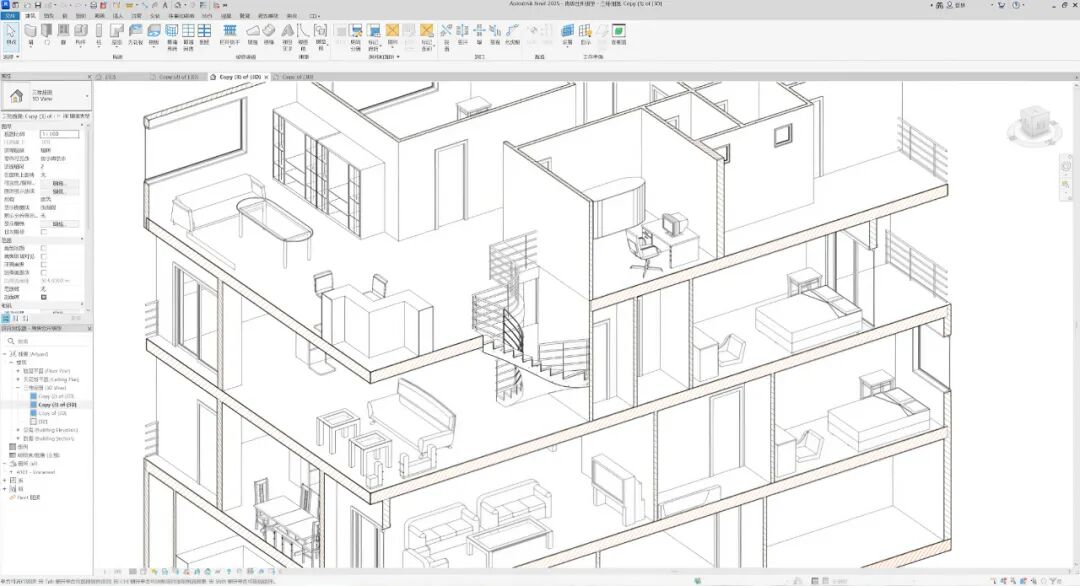This screenshot has height=586, width=1080.
Task: Select the Curtain Grid tool
Action: [x=188, y=36]
